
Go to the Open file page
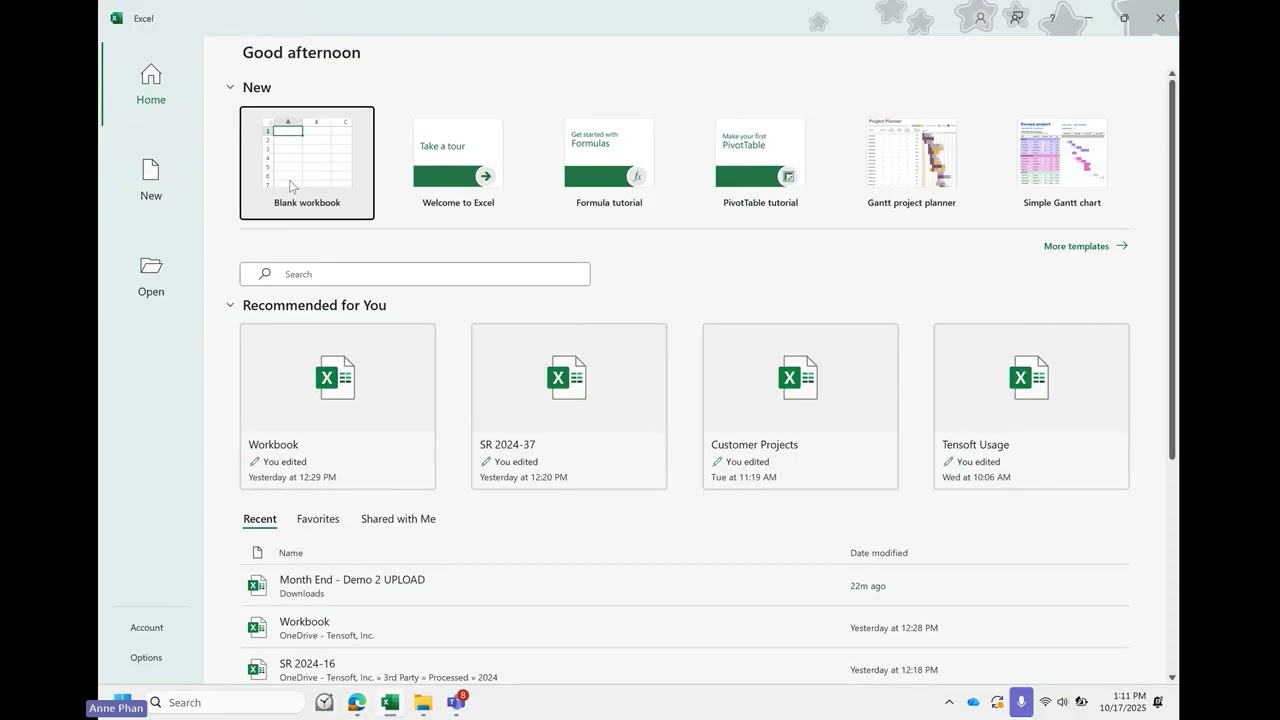tap(151, 276)
